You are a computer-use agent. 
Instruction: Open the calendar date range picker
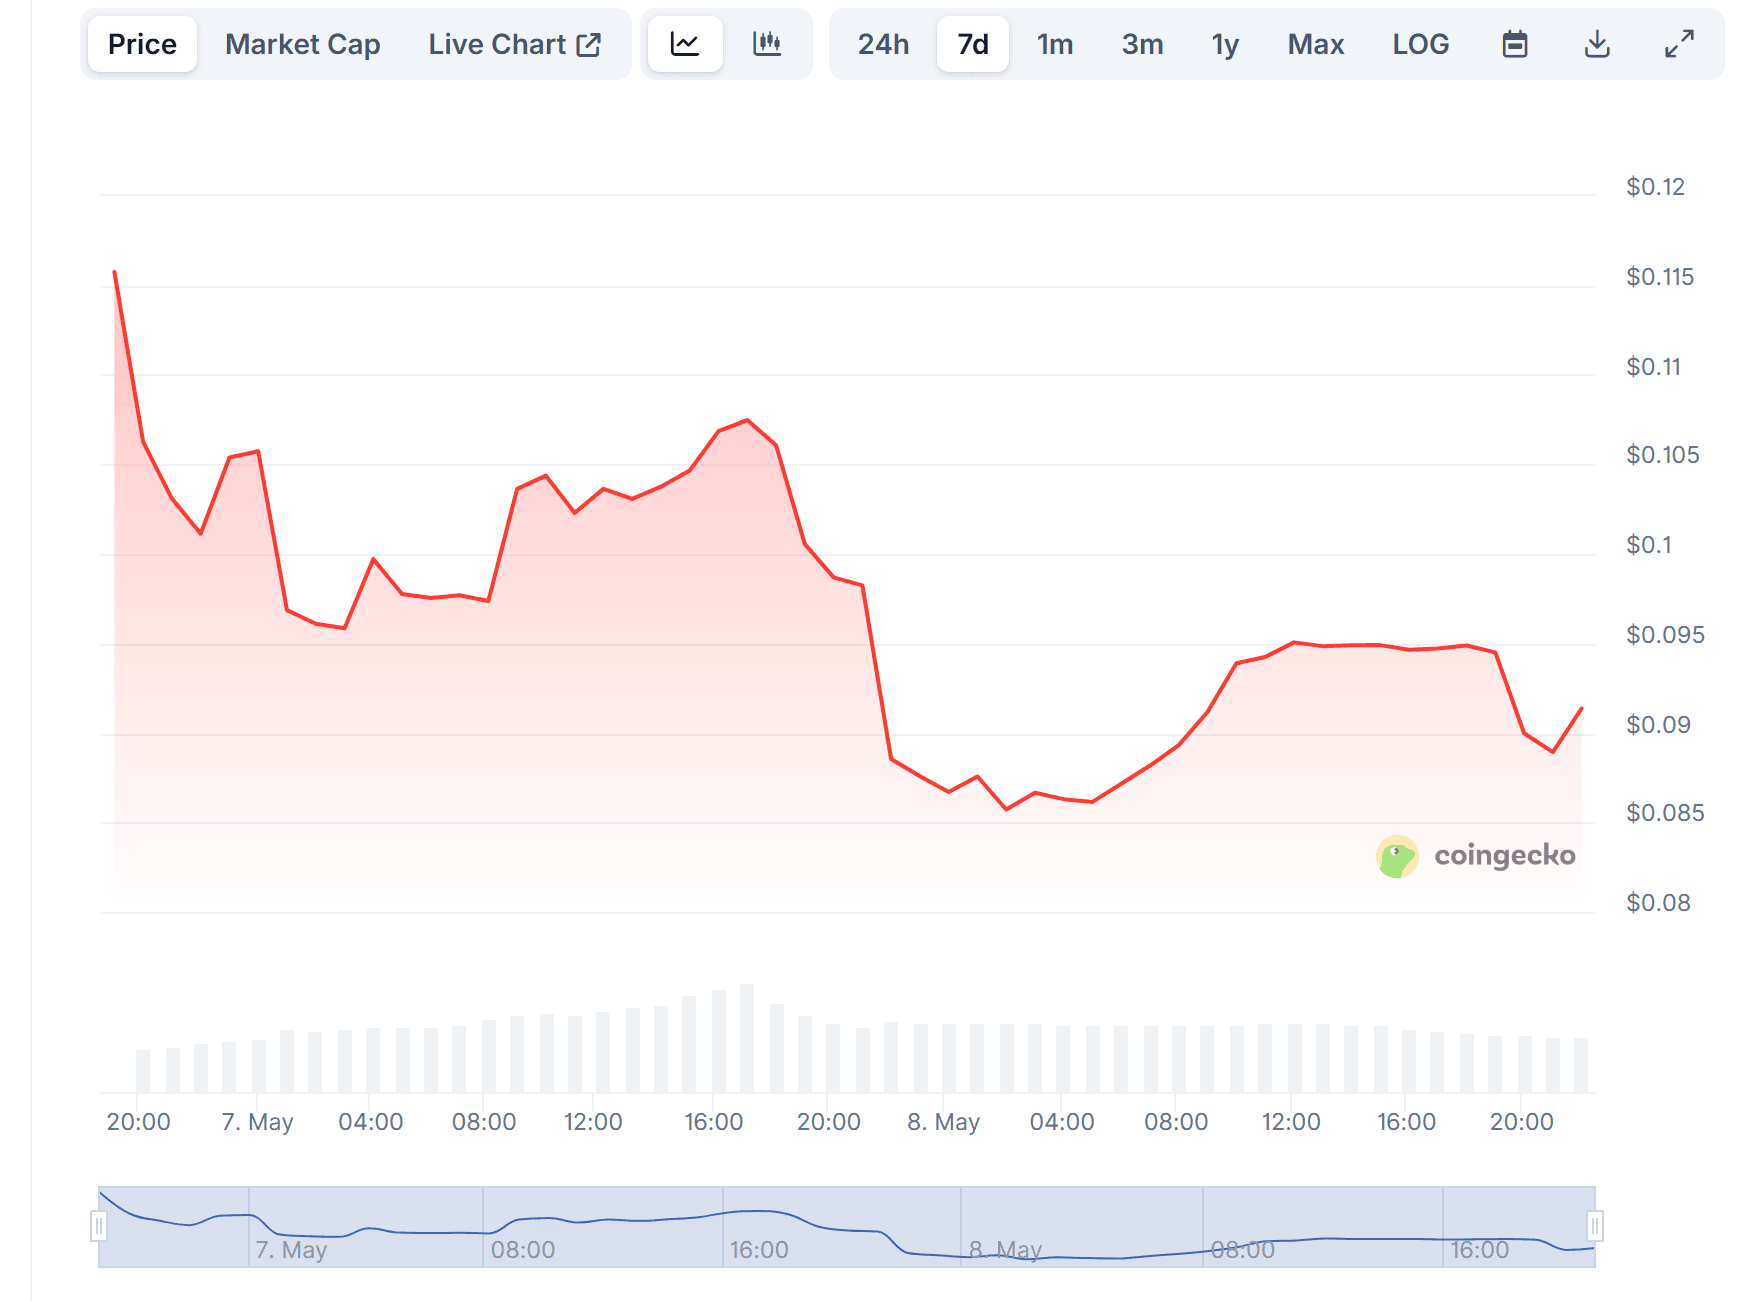tap(1515, 44)
